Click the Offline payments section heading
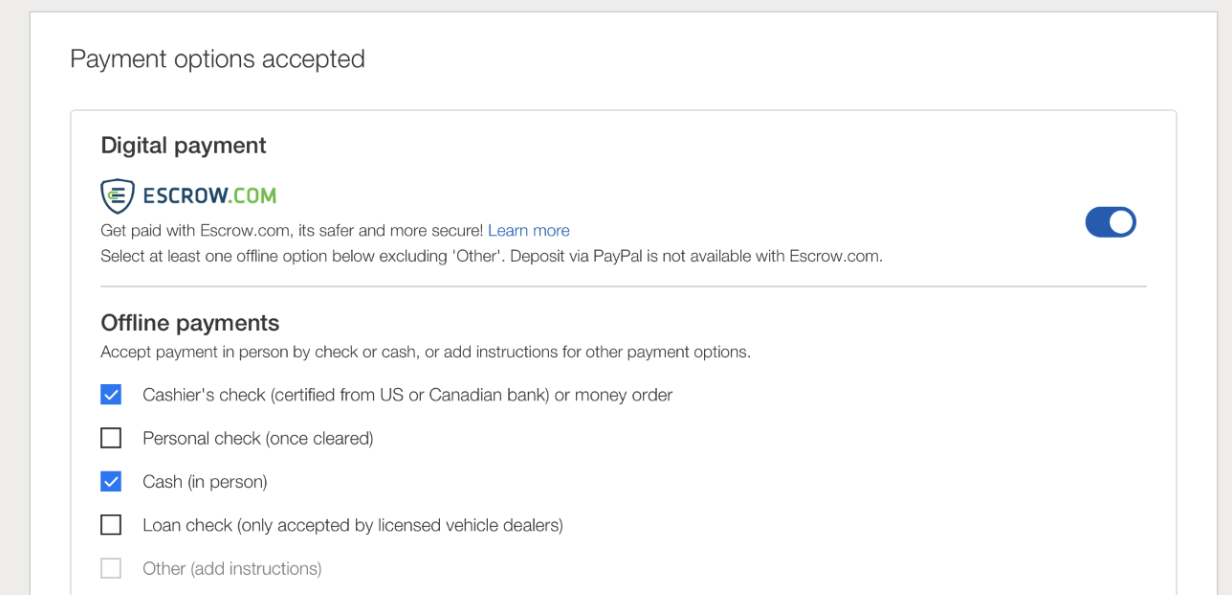 coord(190,323)
